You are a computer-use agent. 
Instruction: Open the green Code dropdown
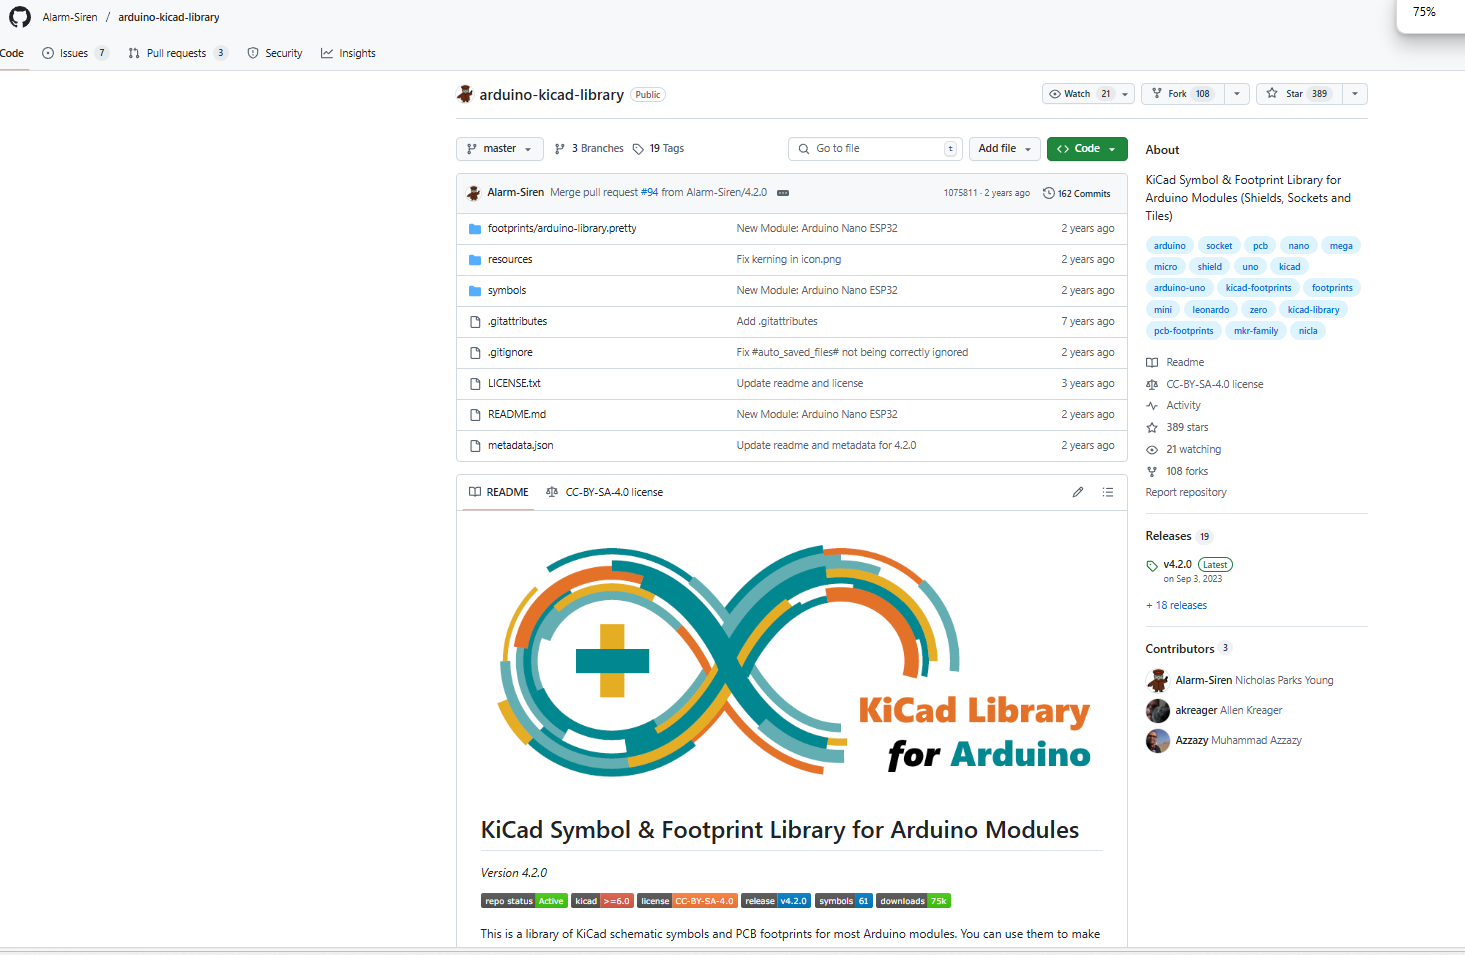click(1086, 149)
